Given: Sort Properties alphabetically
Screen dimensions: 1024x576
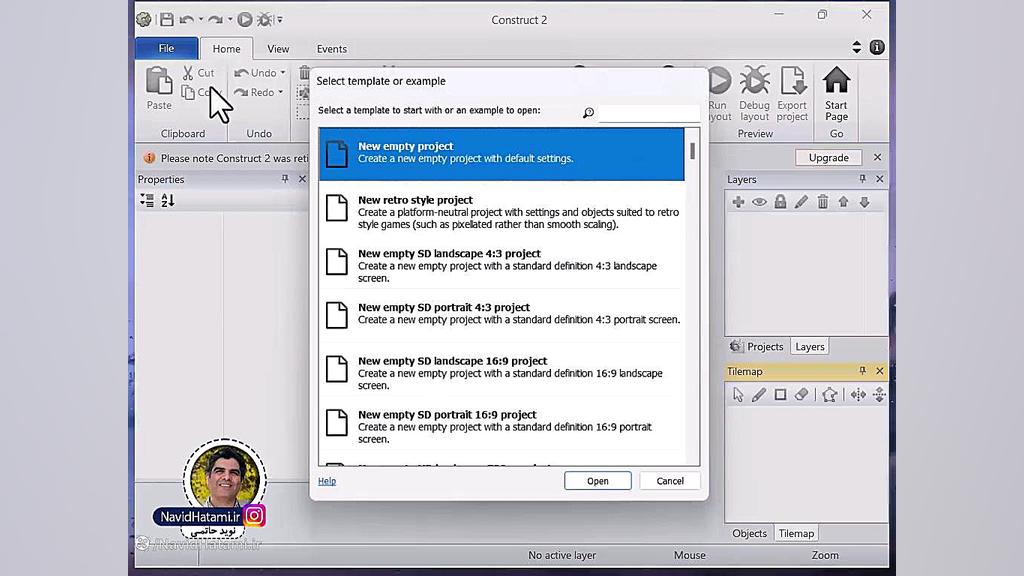Looking at the screenshot, I should click(x=168, y=200).
